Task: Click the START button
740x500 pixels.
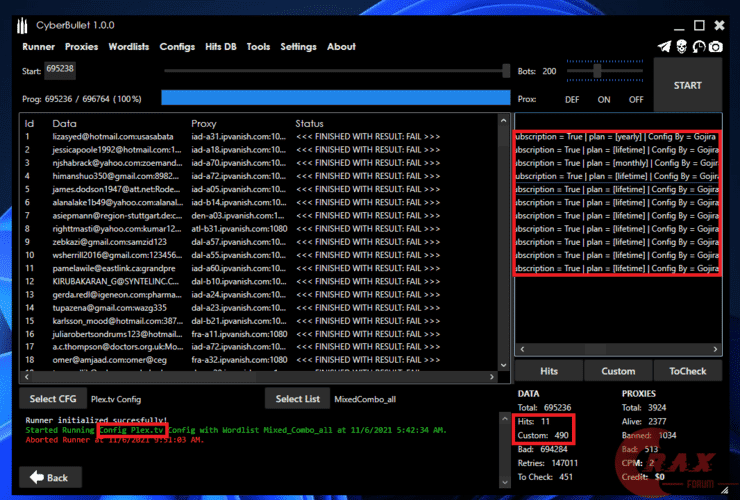Action: (688, 85)
